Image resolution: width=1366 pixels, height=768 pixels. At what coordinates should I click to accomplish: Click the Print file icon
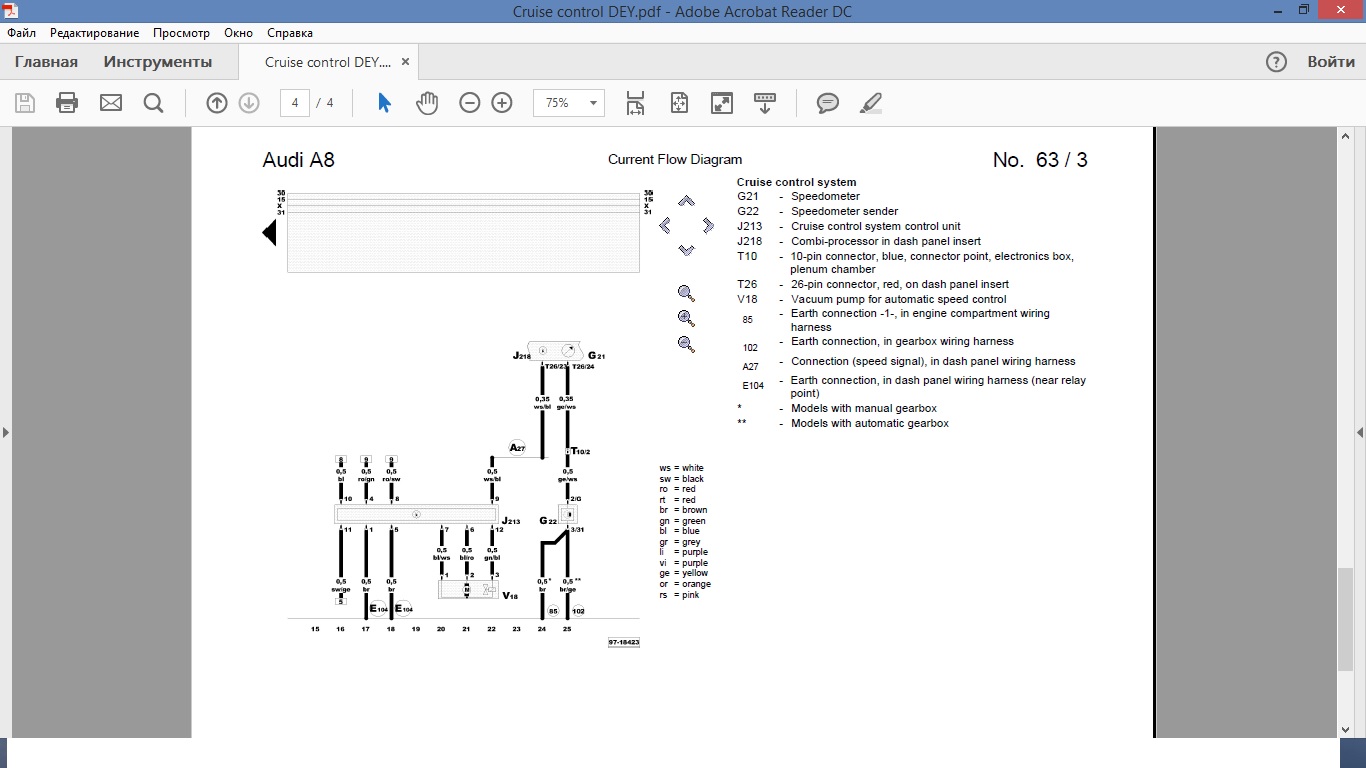67,103
